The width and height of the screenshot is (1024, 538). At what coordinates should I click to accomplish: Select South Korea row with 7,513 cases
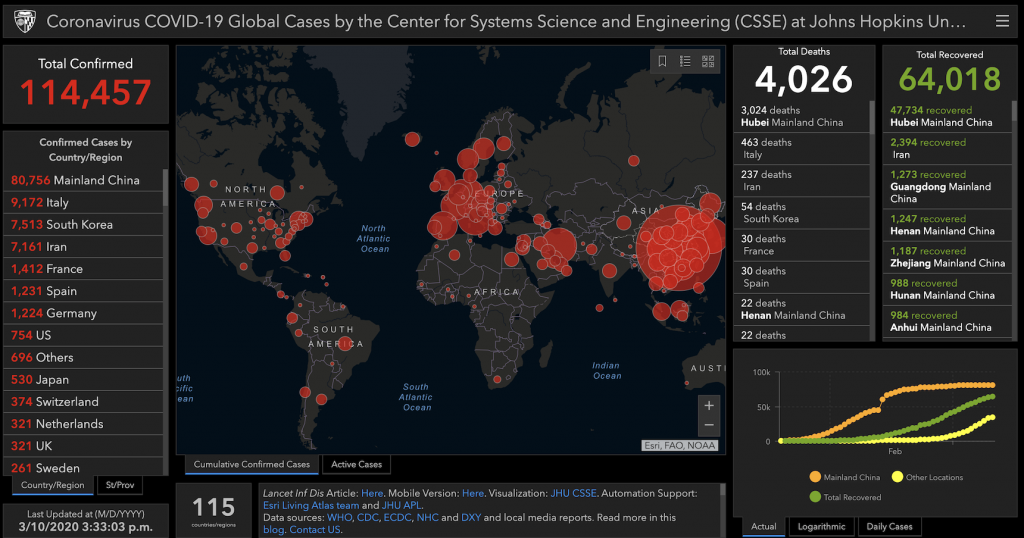click(x=83, y=225)
